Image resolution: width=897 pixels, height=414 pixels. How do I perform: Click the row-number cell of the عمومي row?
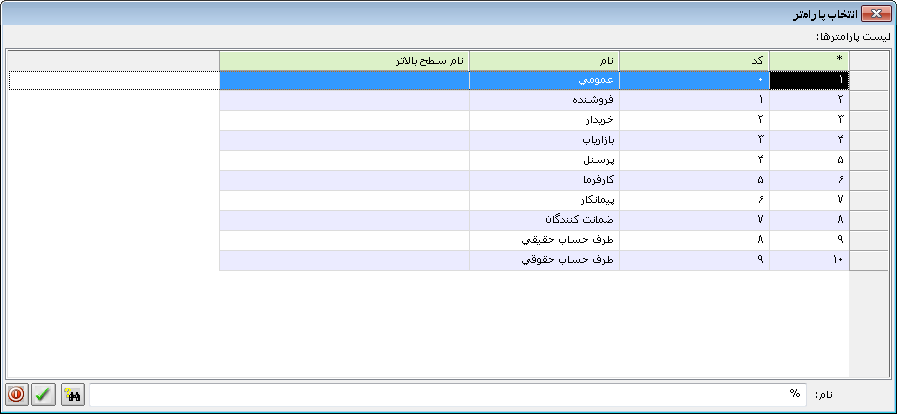coord(809,80)
